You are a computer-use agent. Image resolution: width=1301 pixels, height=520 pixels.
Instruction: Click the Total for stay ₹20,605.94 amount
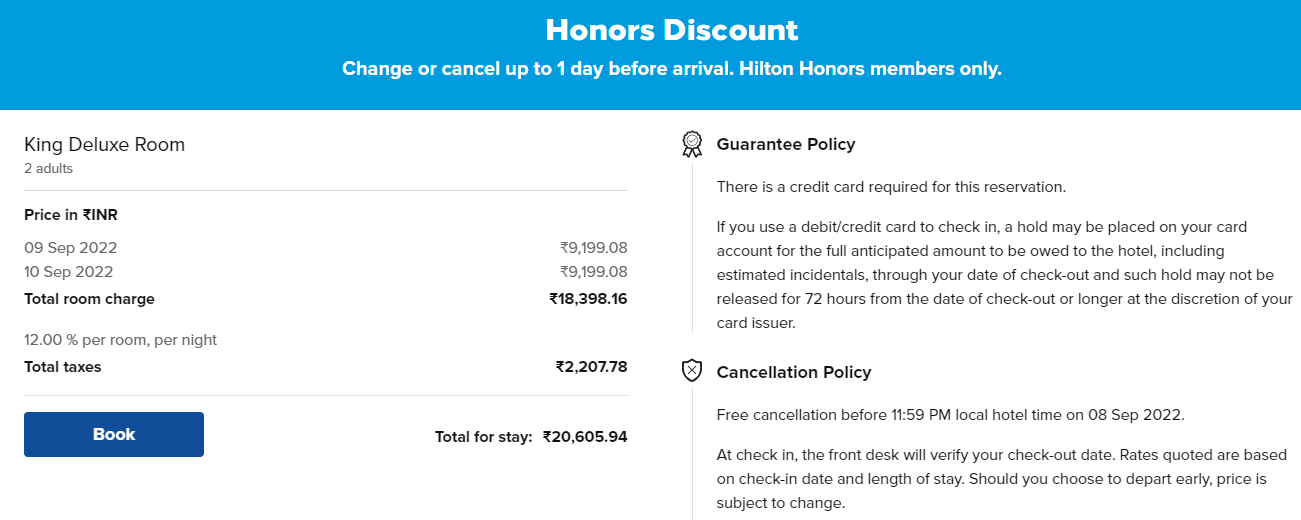pos(585,437)
